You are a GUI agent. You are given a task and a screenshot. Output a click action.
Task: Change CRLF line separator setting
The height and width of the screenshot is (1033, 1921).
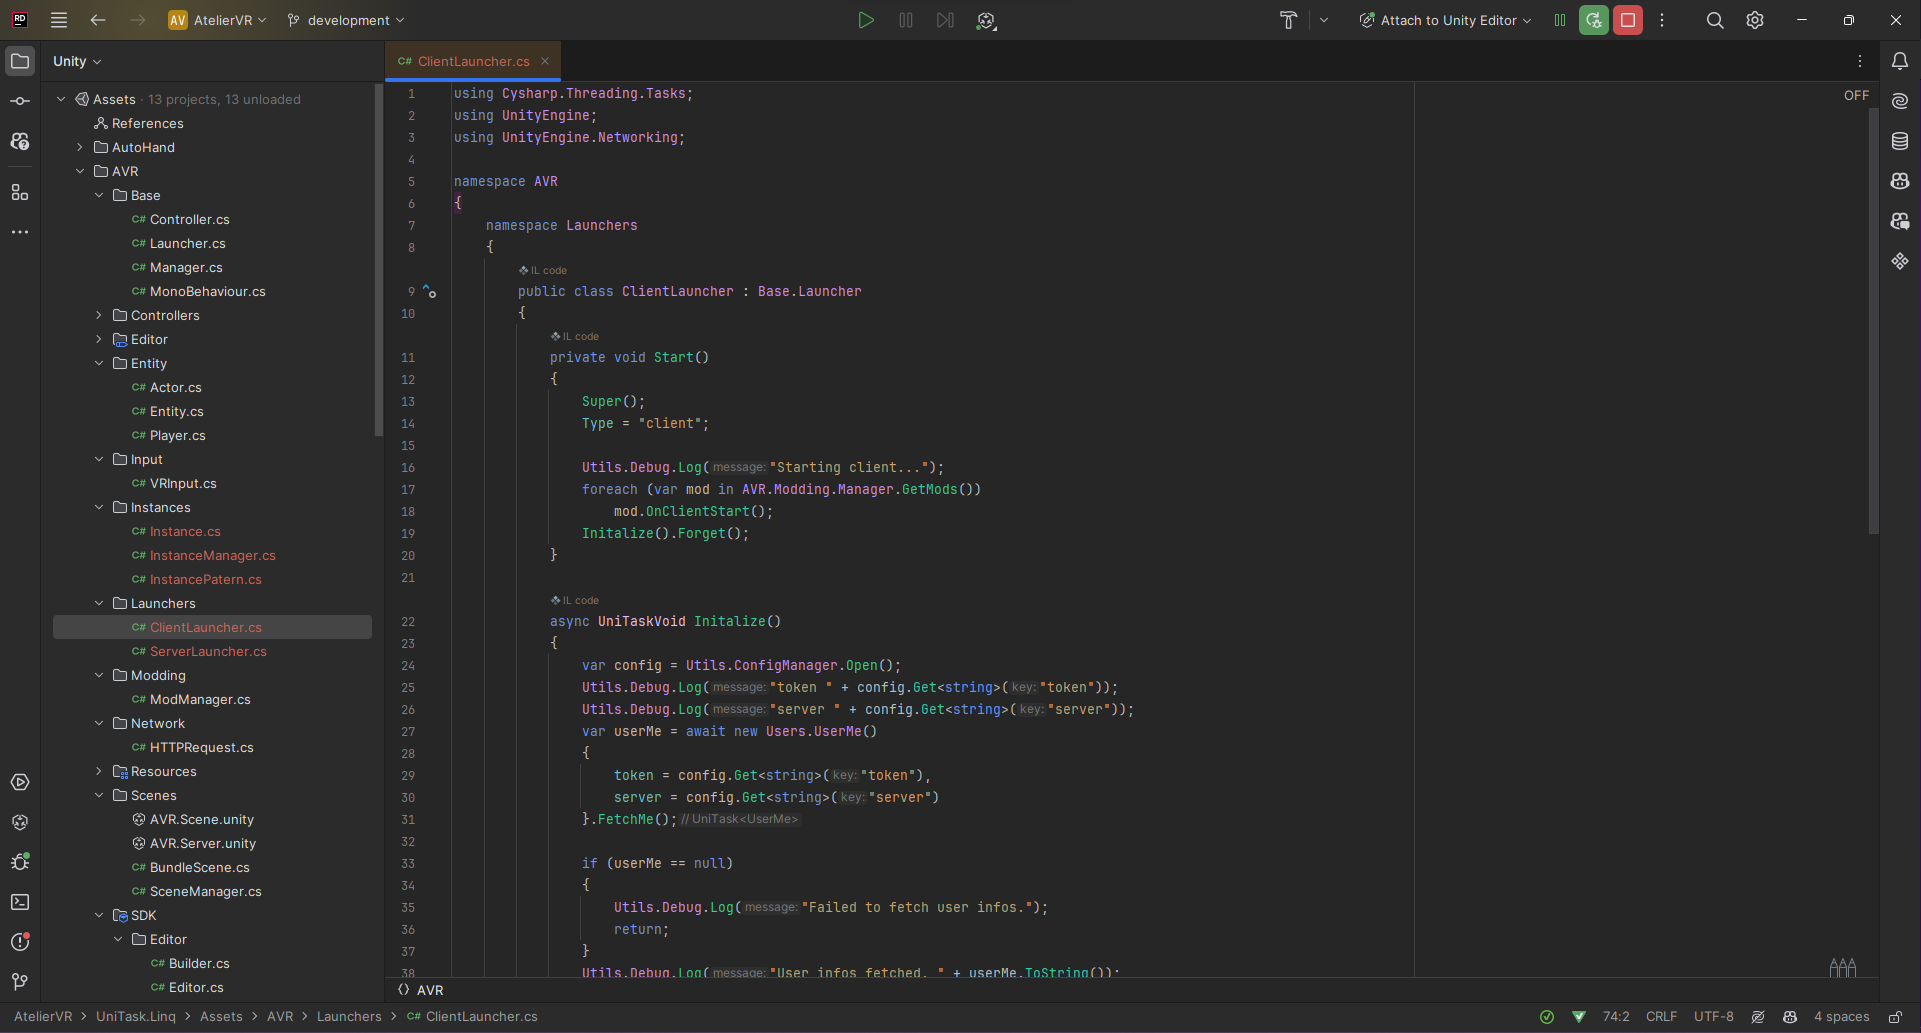(1661, 1016)
